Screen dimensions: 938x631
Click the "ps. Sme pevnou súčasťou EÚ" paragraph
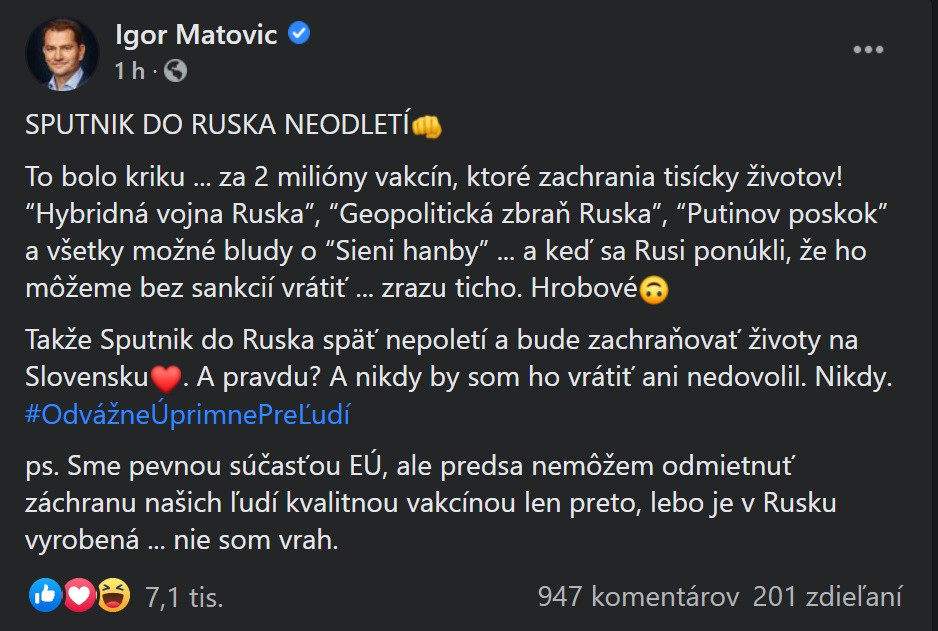coord(430,502)
